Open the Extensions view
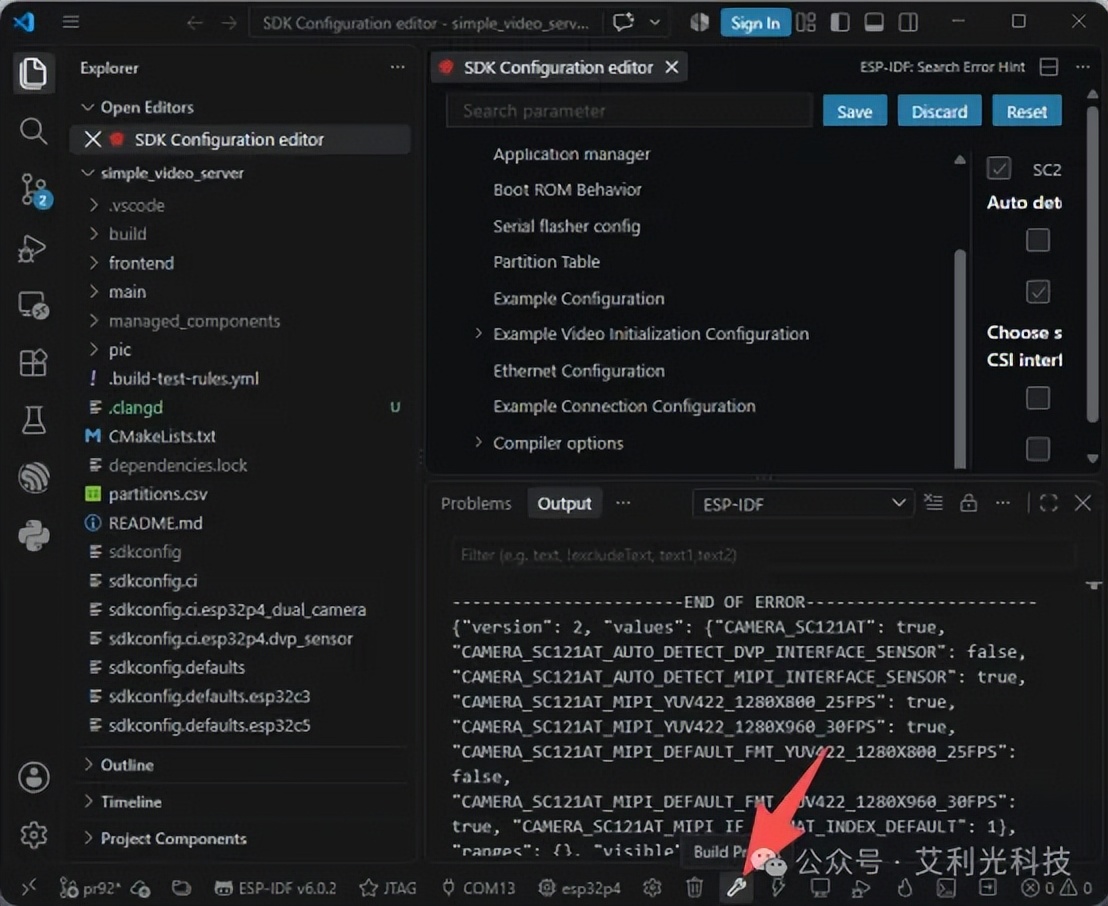This screenshot has width=1108, height=906. [x=33, y=363]
